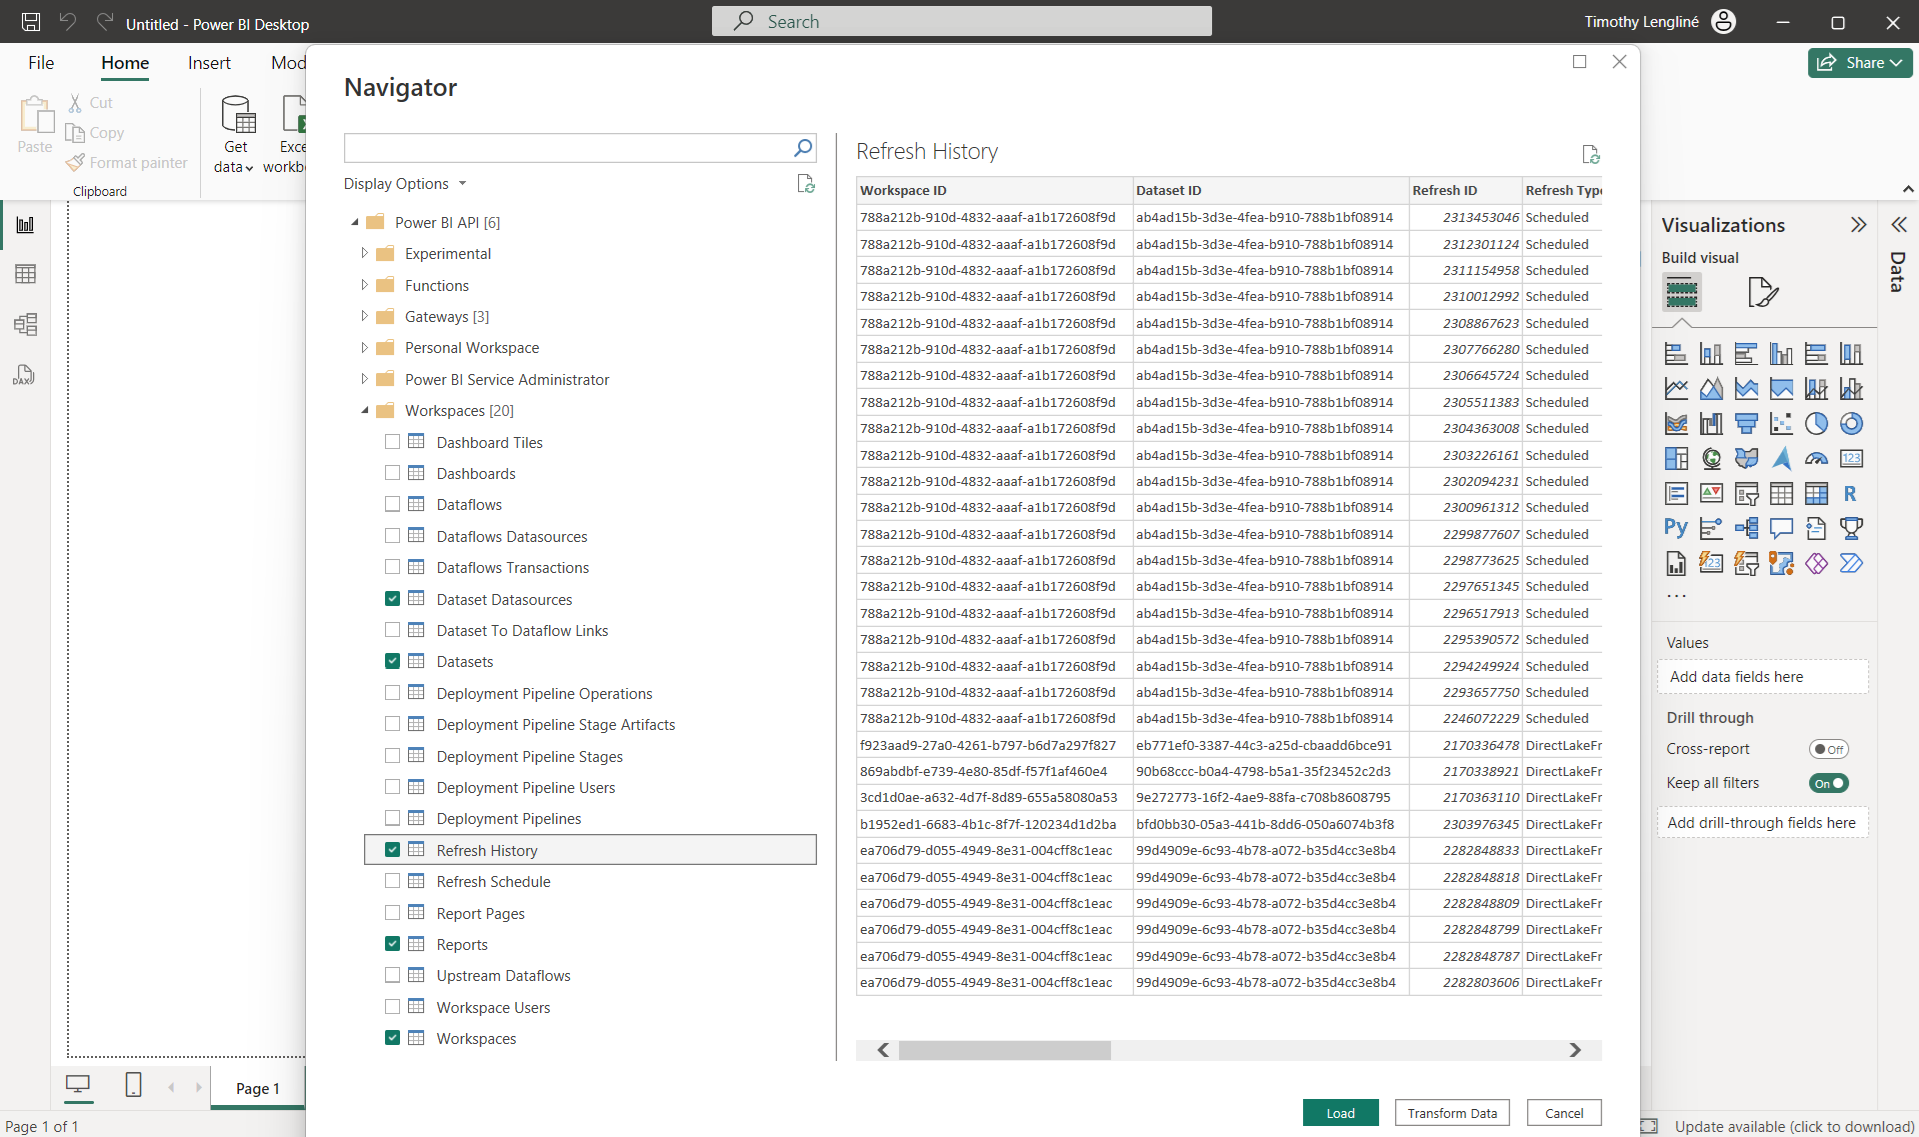
Task: Open the Format visual pane
Action: tap(1762, 293)
